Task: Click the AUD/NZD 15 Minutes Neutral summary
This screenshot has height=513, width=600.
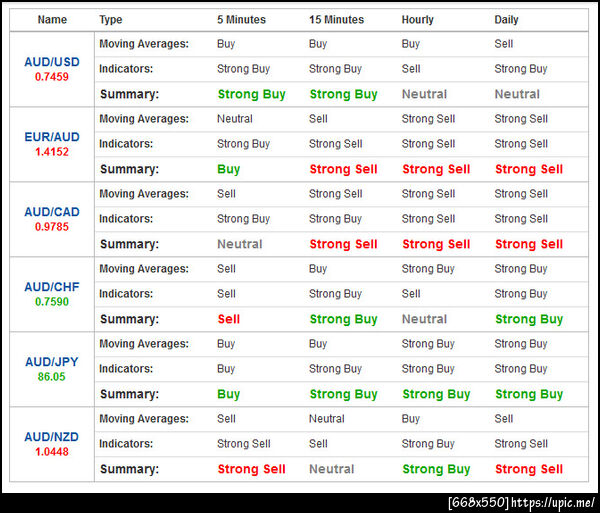Action: click(x=331, y=469)
